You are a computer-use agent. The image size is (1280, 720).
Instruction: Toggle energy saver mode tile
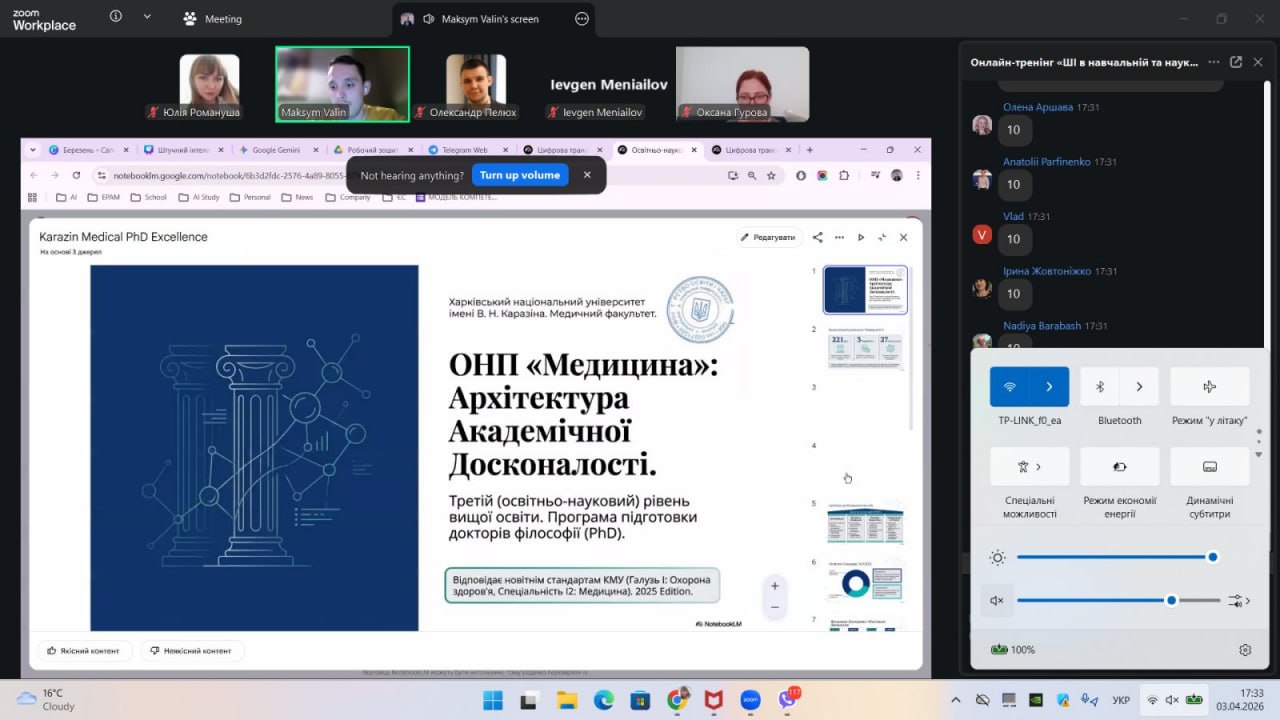coord(1119,467)
